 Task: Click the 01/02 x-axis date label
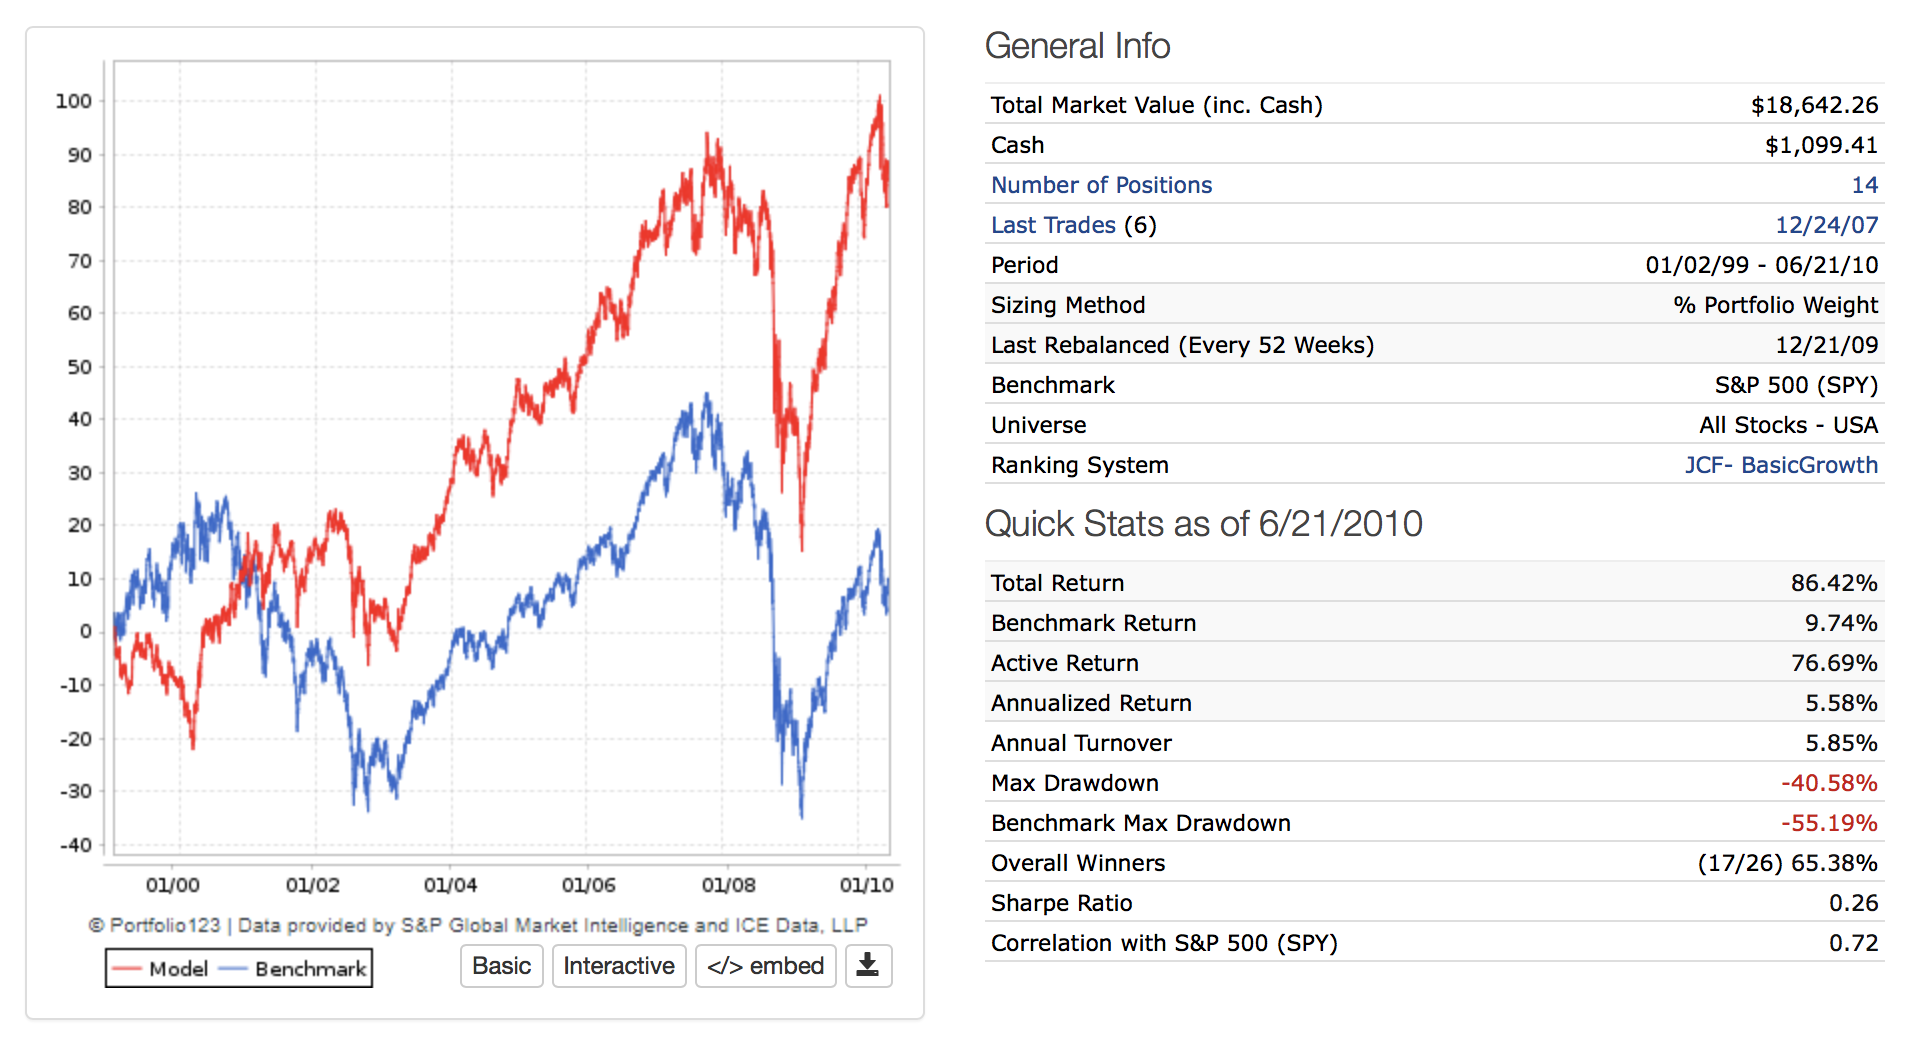(312, 885)
